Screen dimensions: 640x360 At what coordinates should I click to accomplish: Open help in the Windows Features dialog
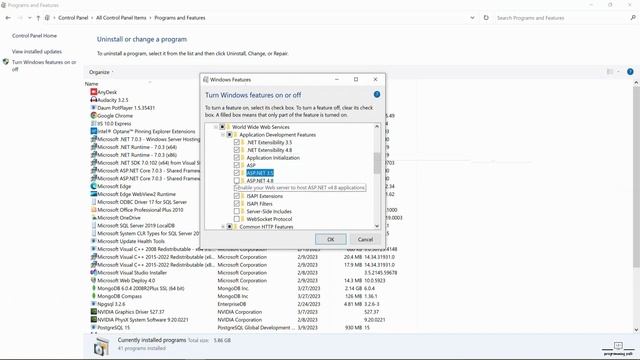tap(377, 94)
